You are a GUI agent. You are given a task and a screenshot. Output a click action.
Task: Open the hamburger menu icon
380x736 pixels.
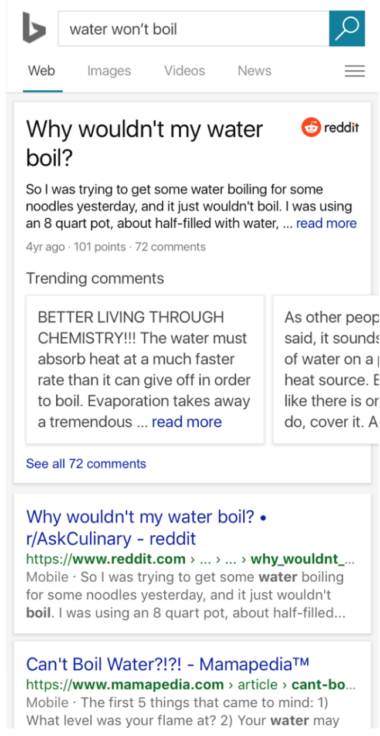tap(355, 71)
